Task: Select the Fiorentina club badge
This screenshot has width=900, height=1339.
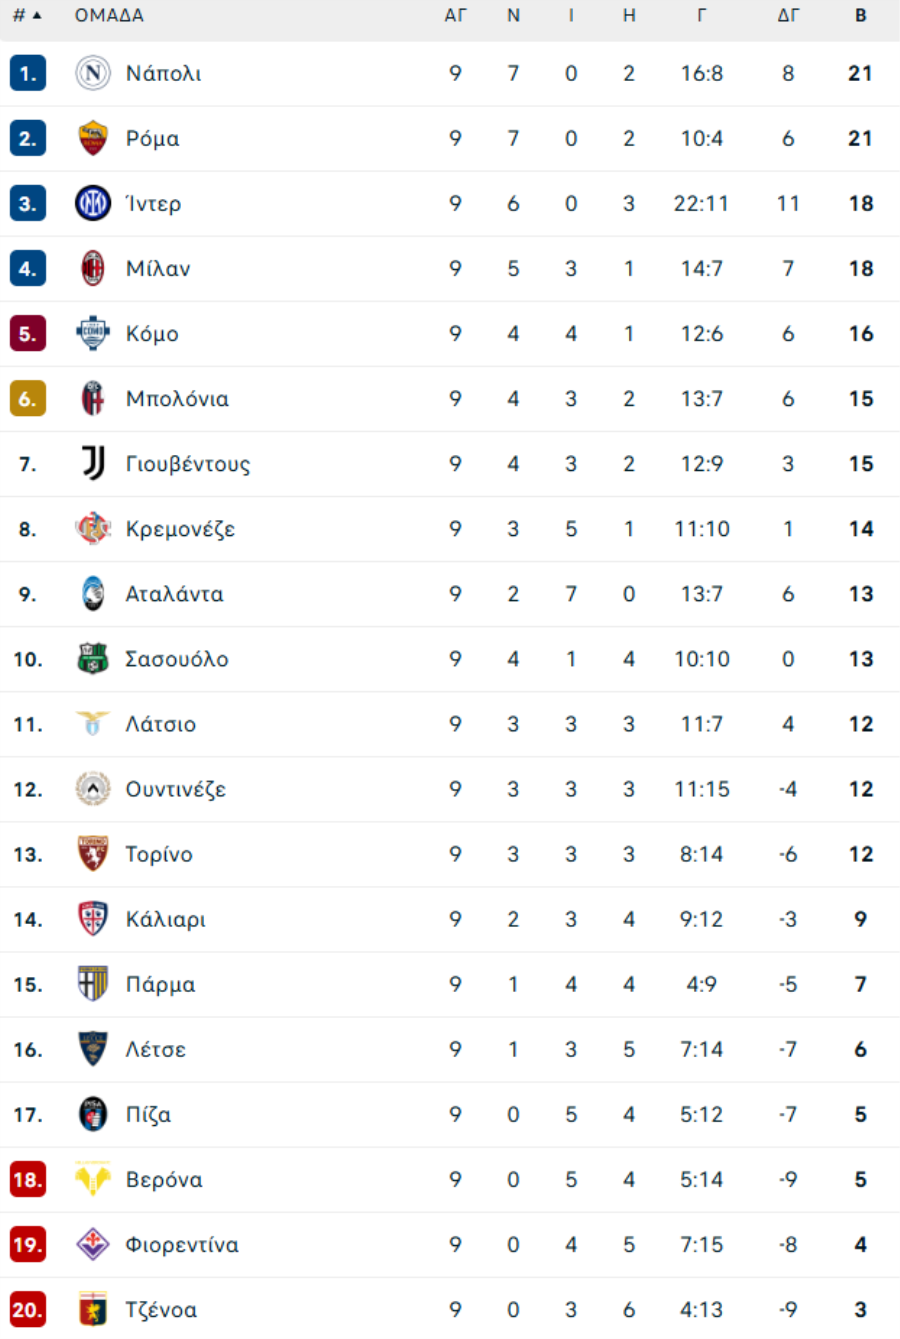Action: [93, 1244]
